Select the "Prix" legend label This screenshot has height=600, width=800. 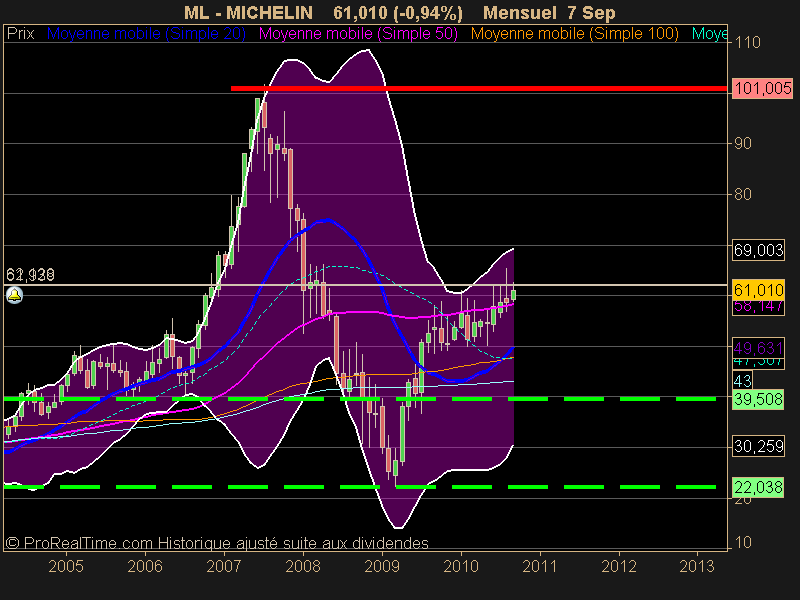pos(20,34)
